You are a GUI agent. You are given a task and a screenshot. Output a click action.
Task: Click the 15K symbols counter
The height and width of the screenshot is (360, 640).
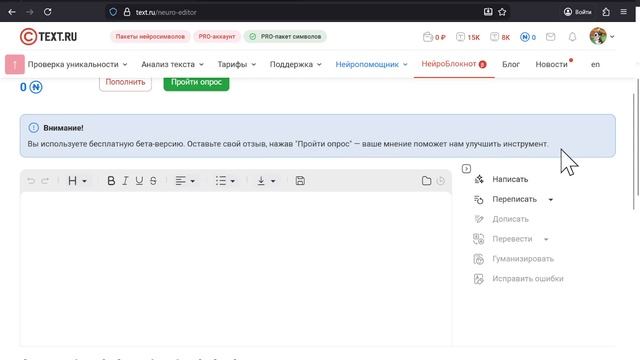tap(468, 37)
